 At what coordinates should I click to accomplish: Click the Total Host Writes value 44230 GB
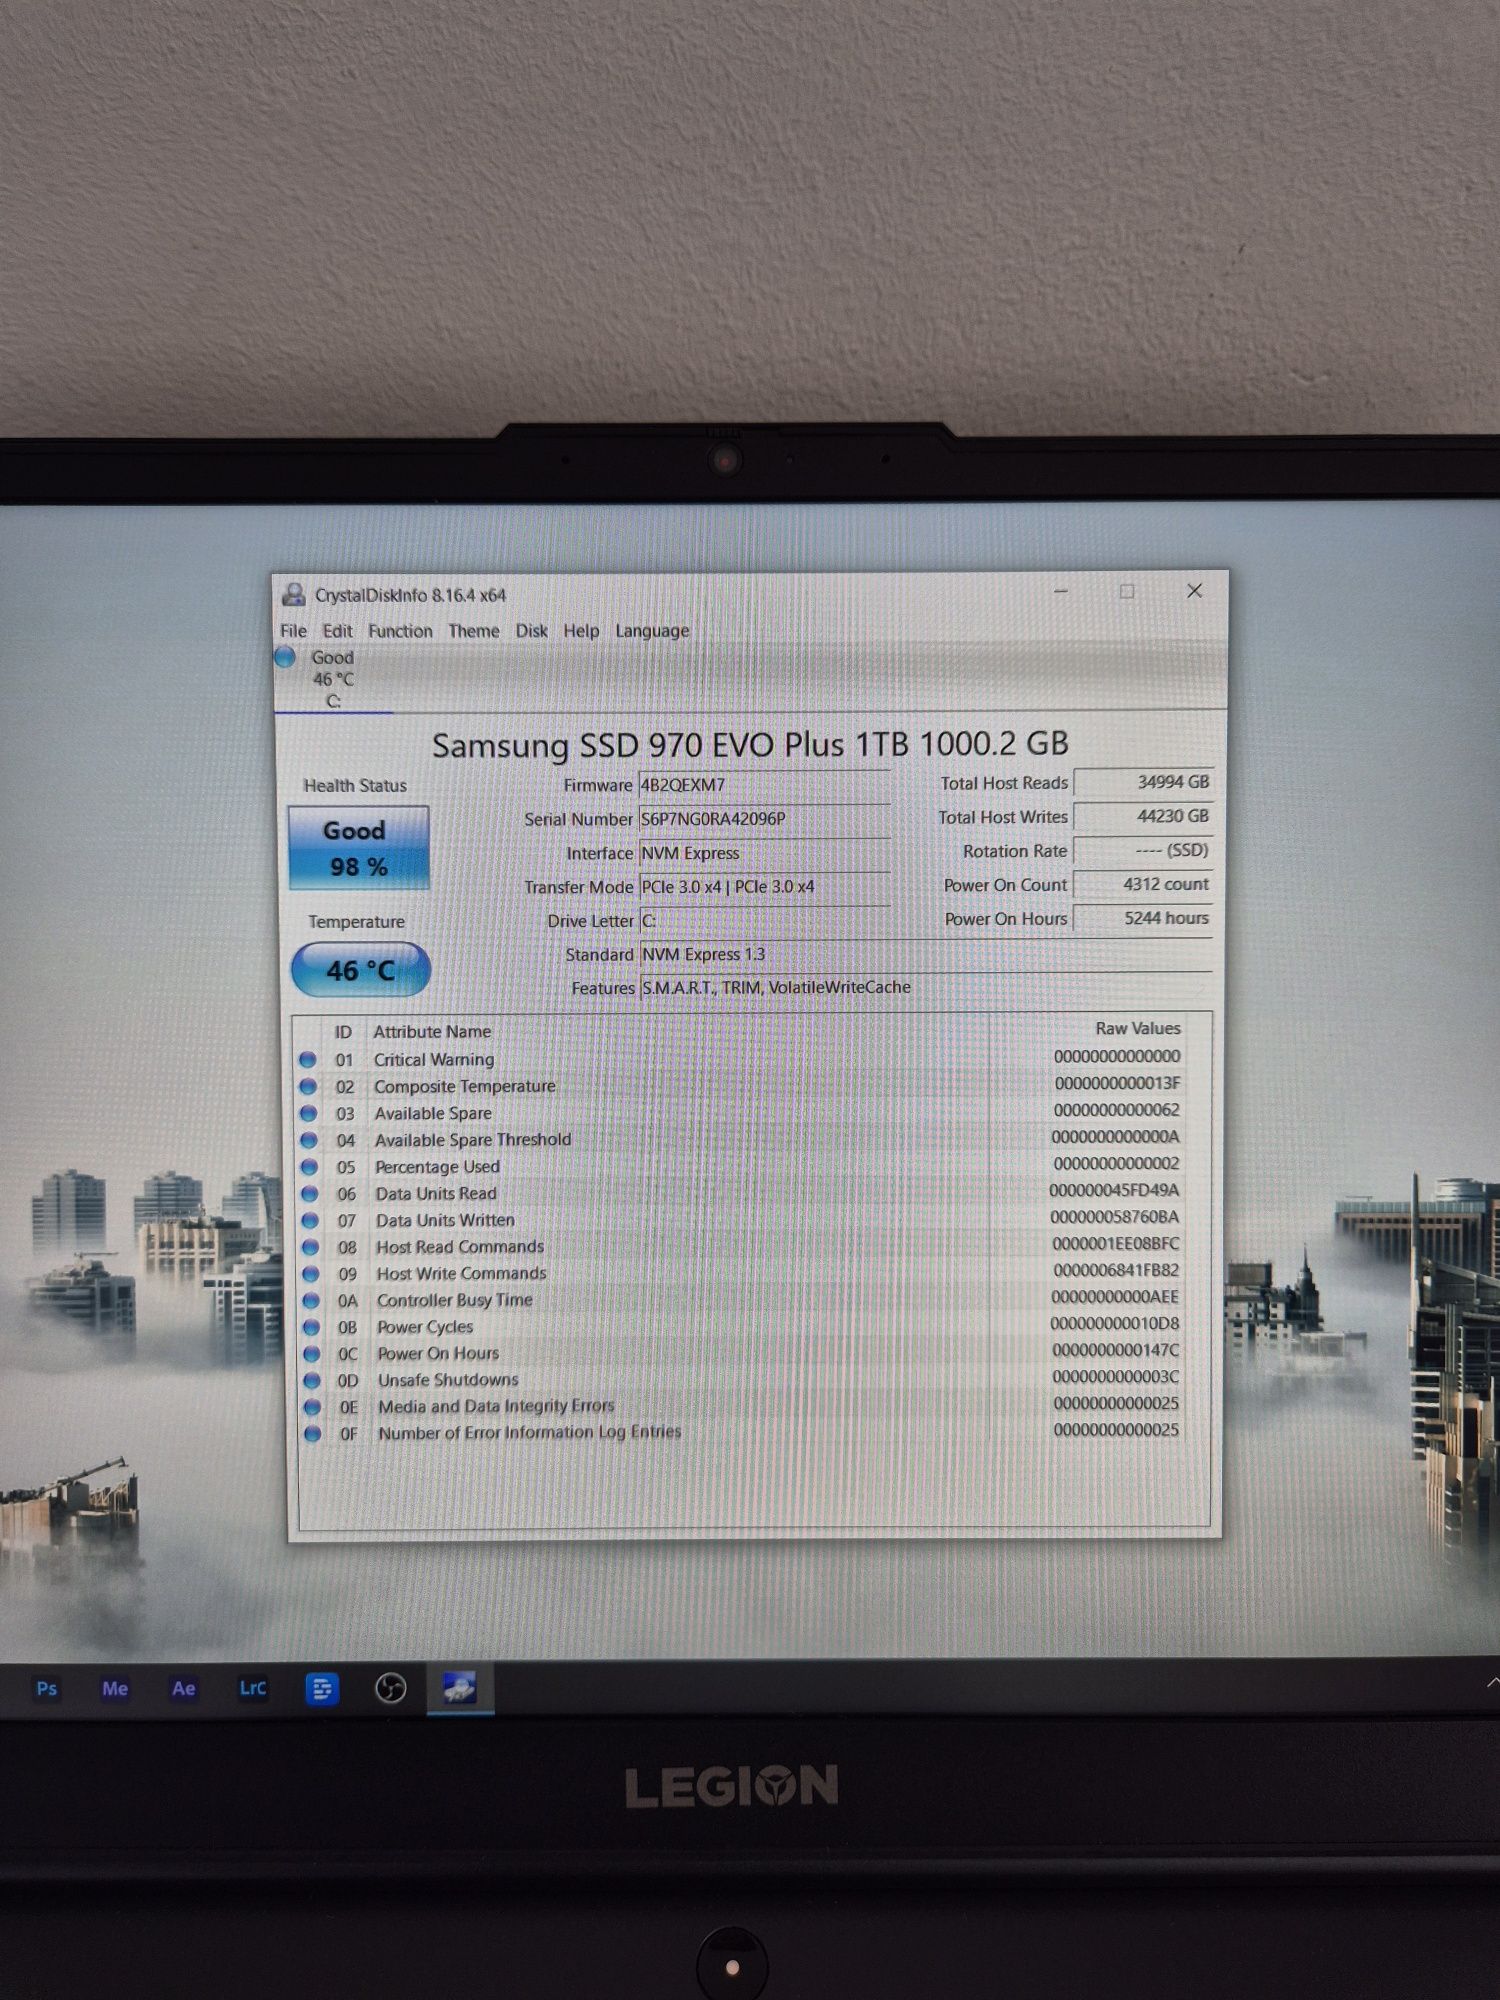[x=1143, y=816]
